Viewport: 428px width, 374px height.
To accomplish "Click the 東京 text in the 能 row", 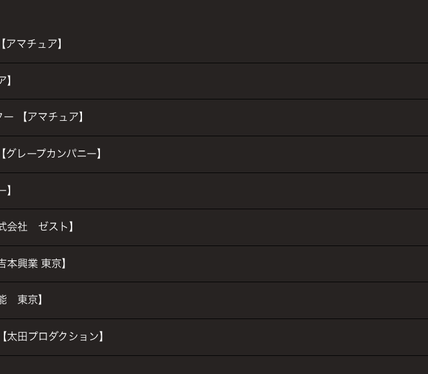I will tap(28, 300).
